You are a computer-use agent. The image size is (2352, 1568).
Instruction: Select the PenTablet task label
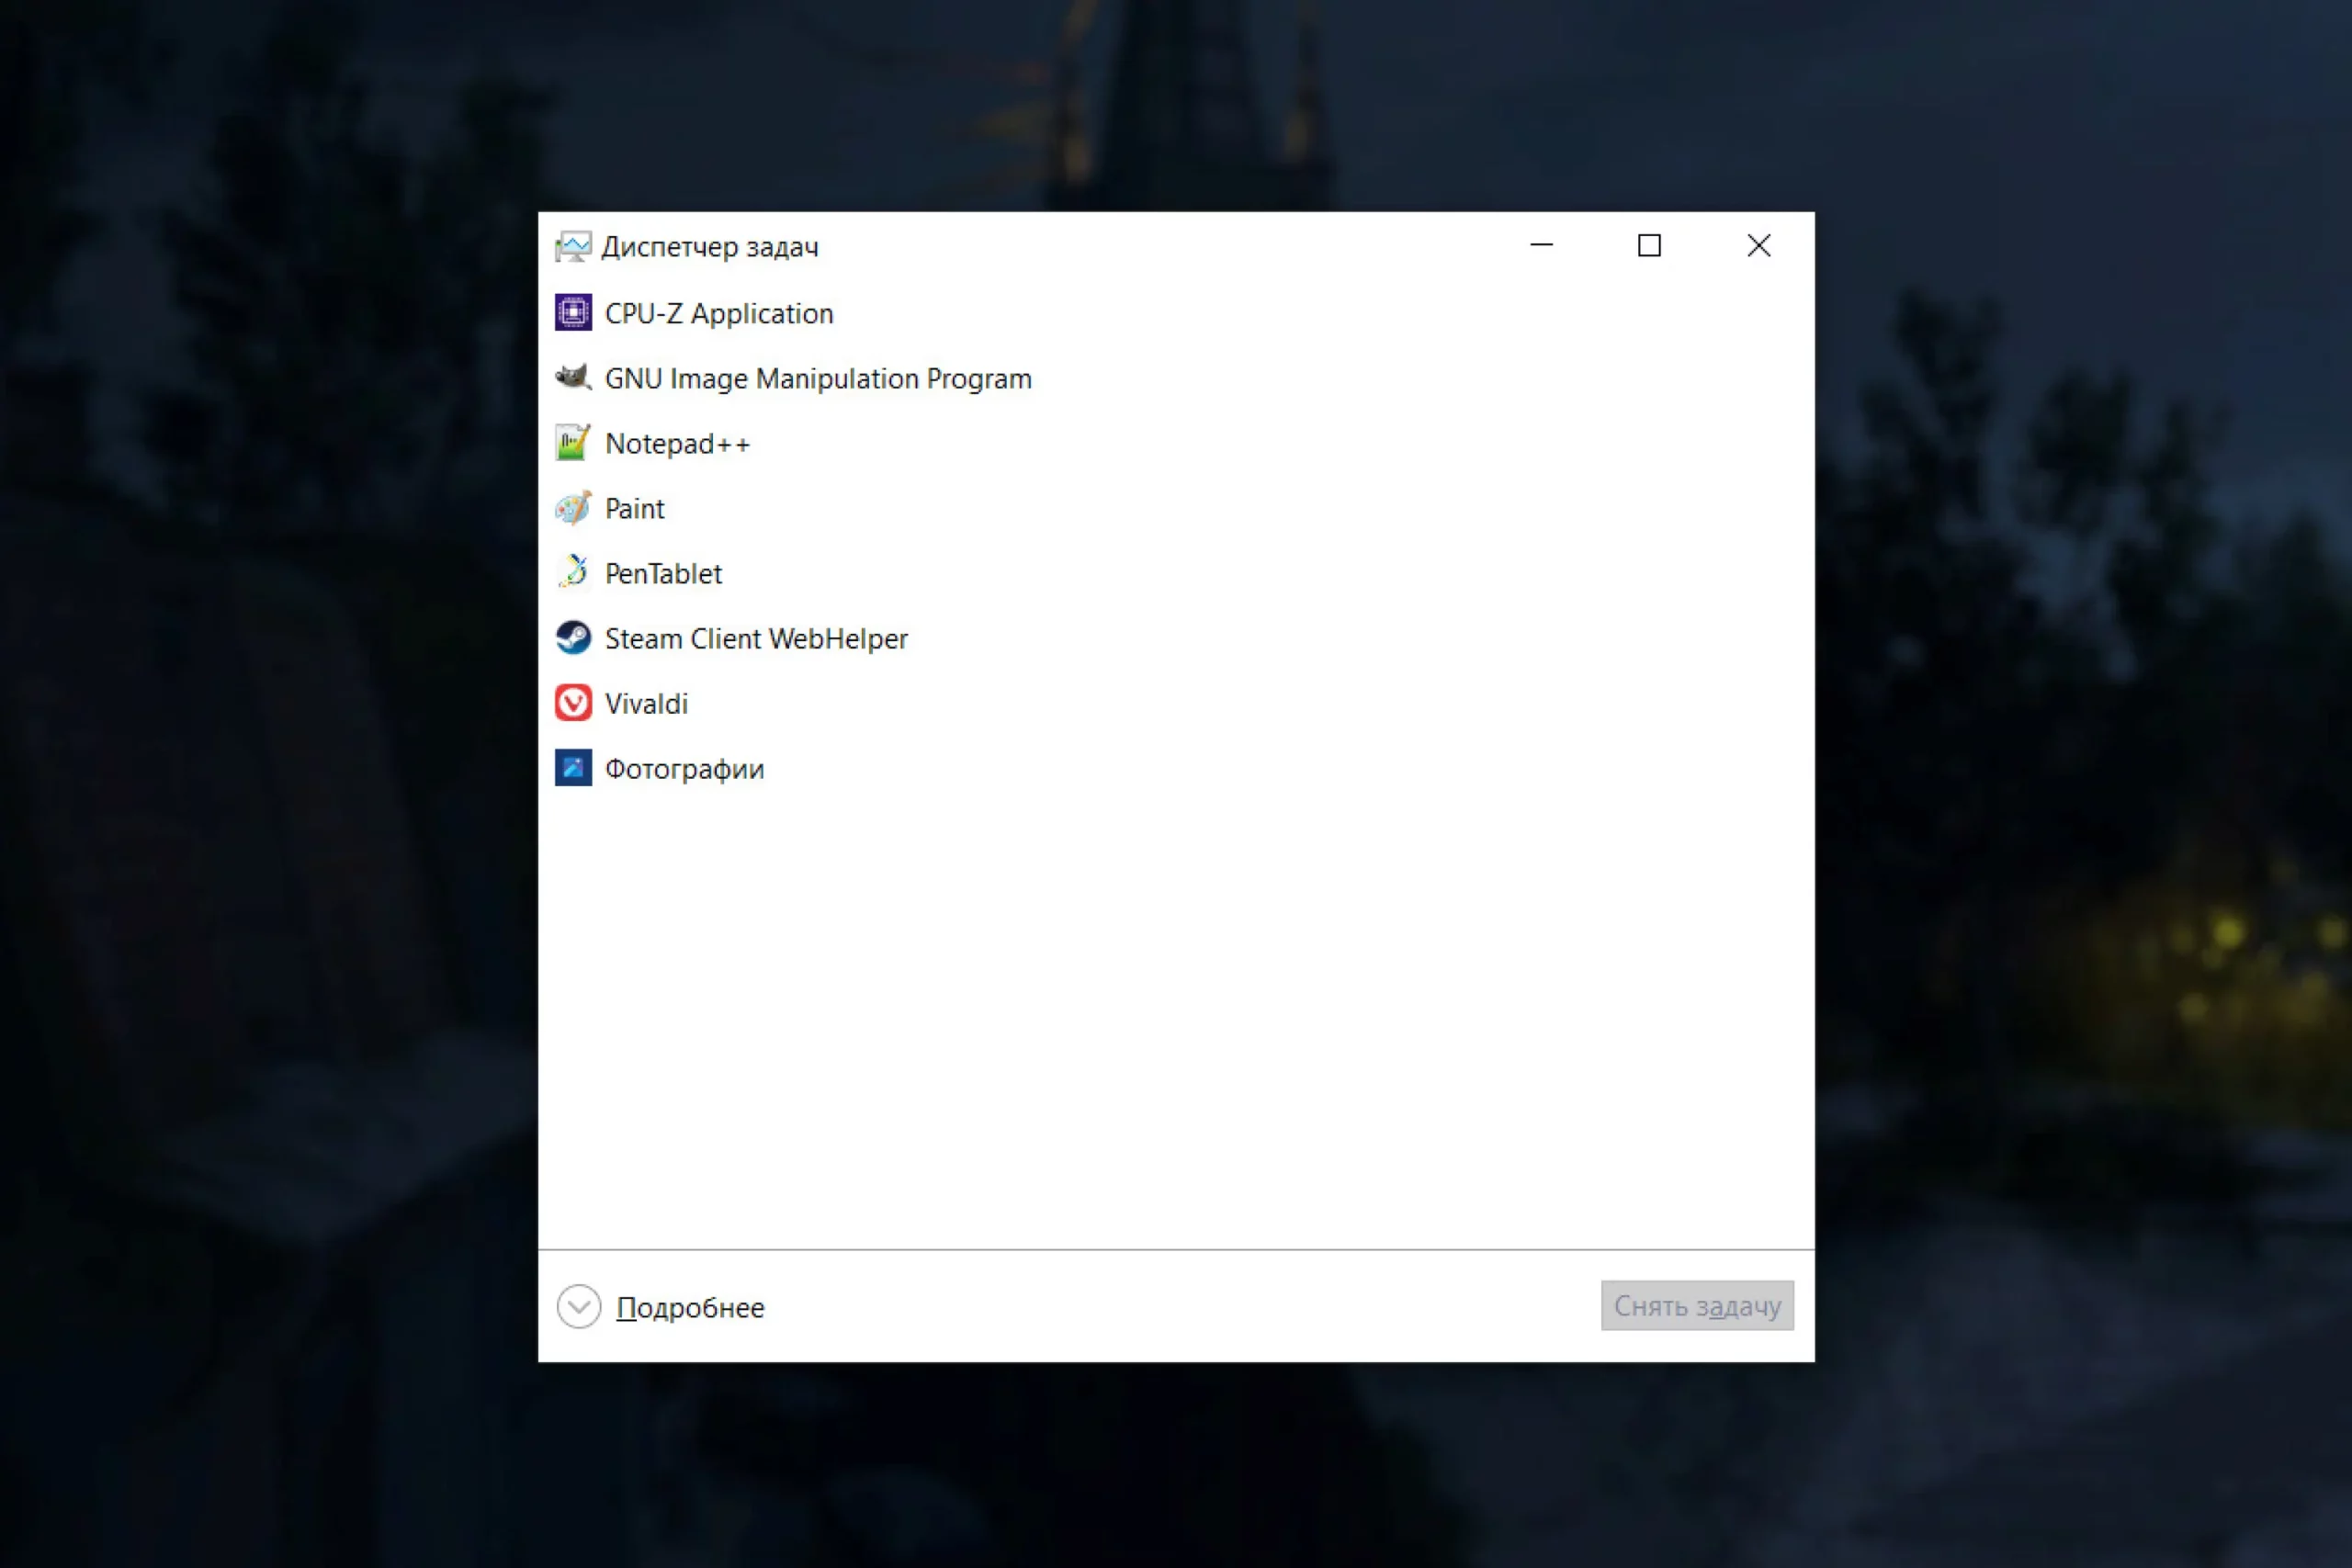pos(663,574)
